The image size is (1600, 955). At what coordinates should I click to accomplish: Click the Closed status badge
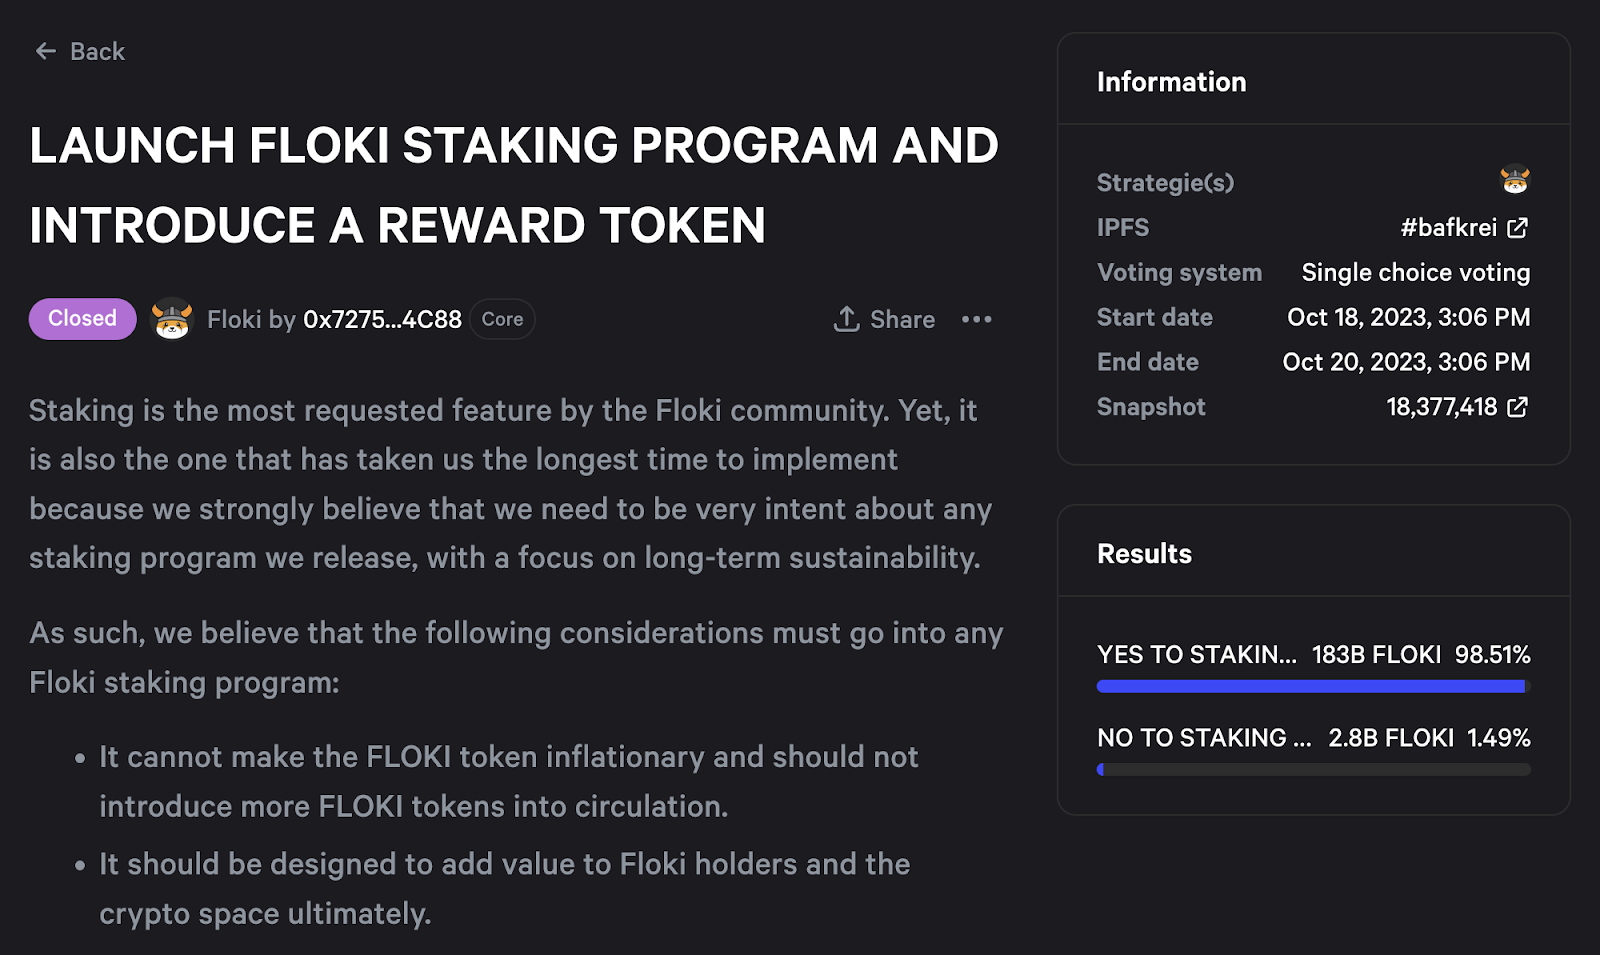82,319
